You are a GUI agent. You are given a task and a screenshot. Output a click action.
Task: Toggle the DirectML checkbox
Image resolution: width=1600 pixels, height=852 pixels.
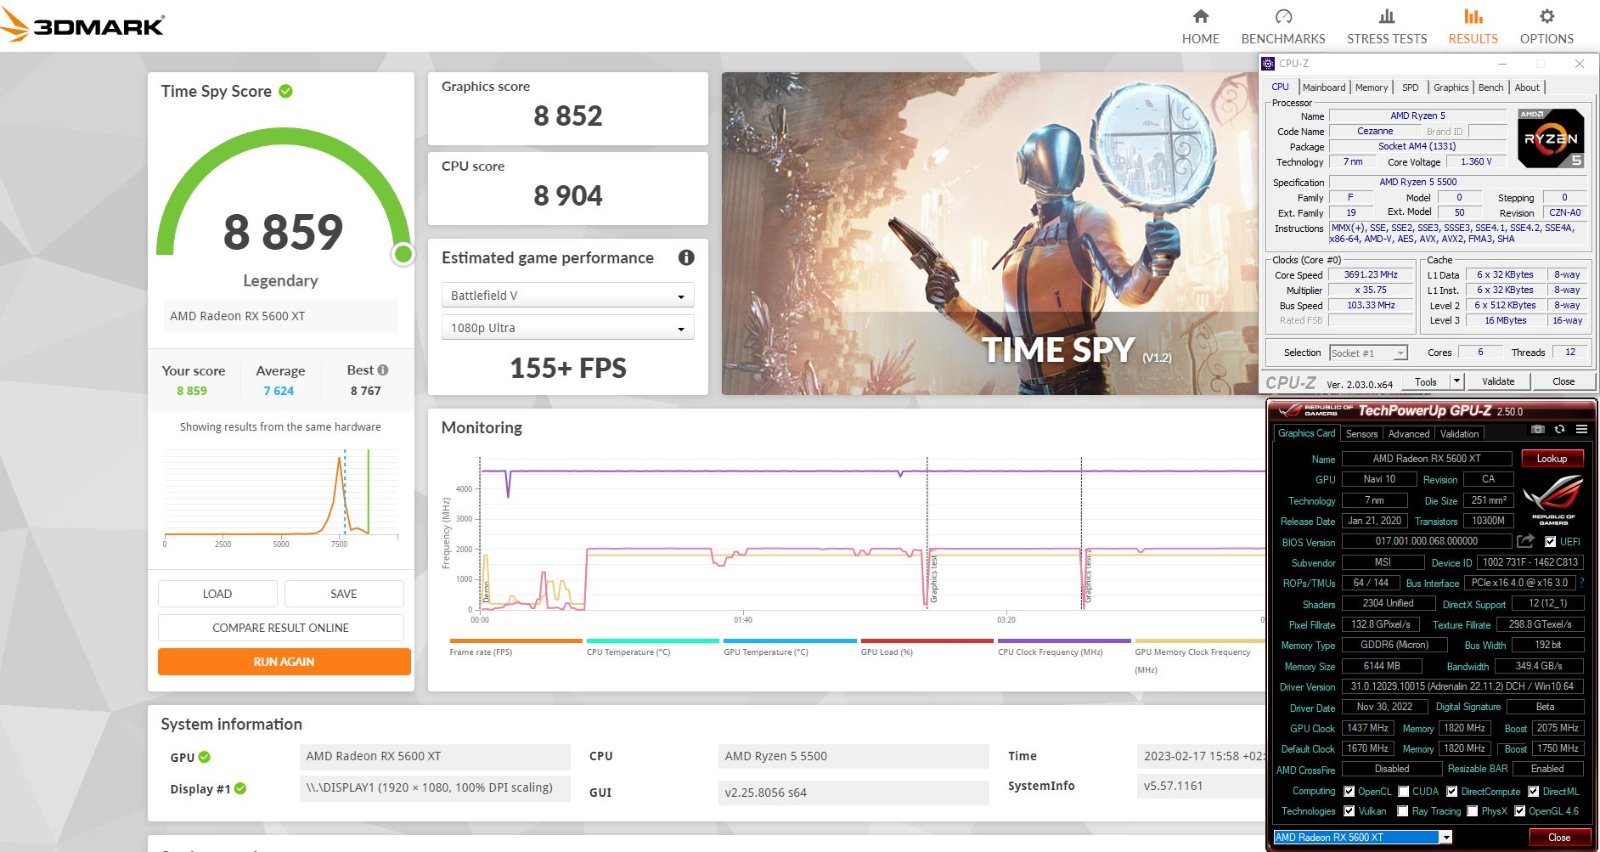pyautogui.click(x=1533, y=791)
